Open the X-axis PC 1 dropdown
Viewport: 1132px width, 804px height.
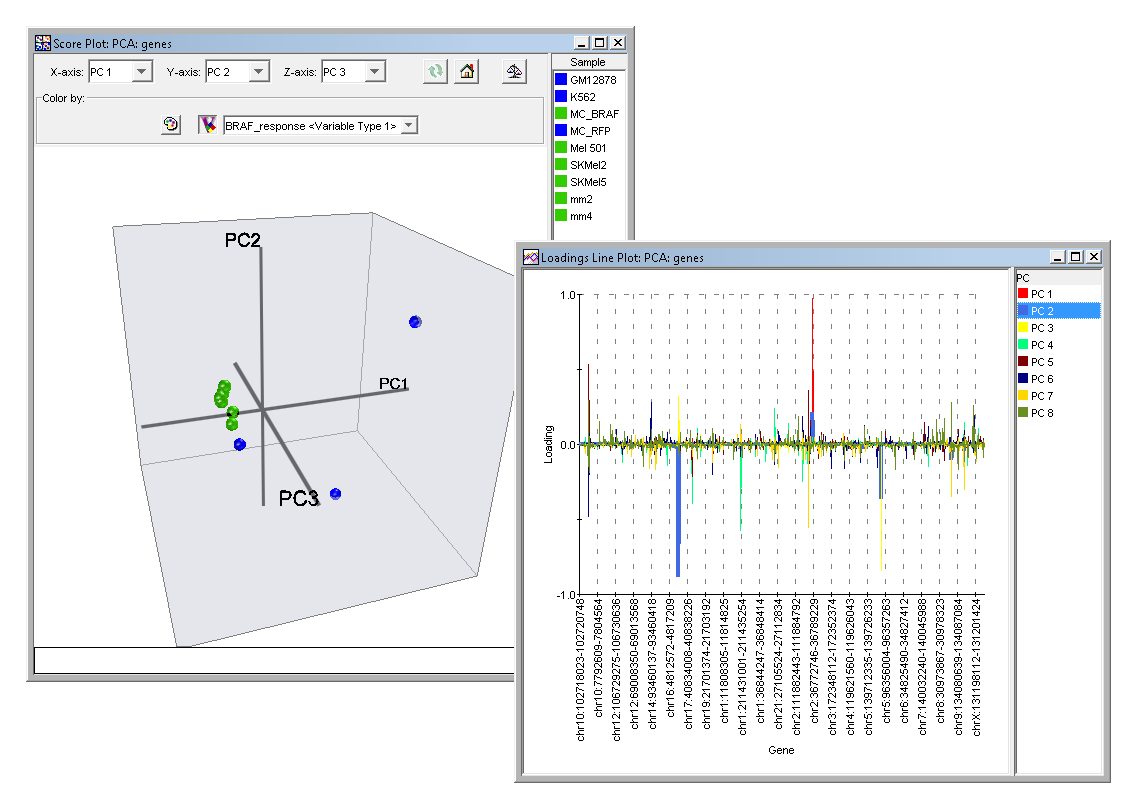tap(142, 72)
